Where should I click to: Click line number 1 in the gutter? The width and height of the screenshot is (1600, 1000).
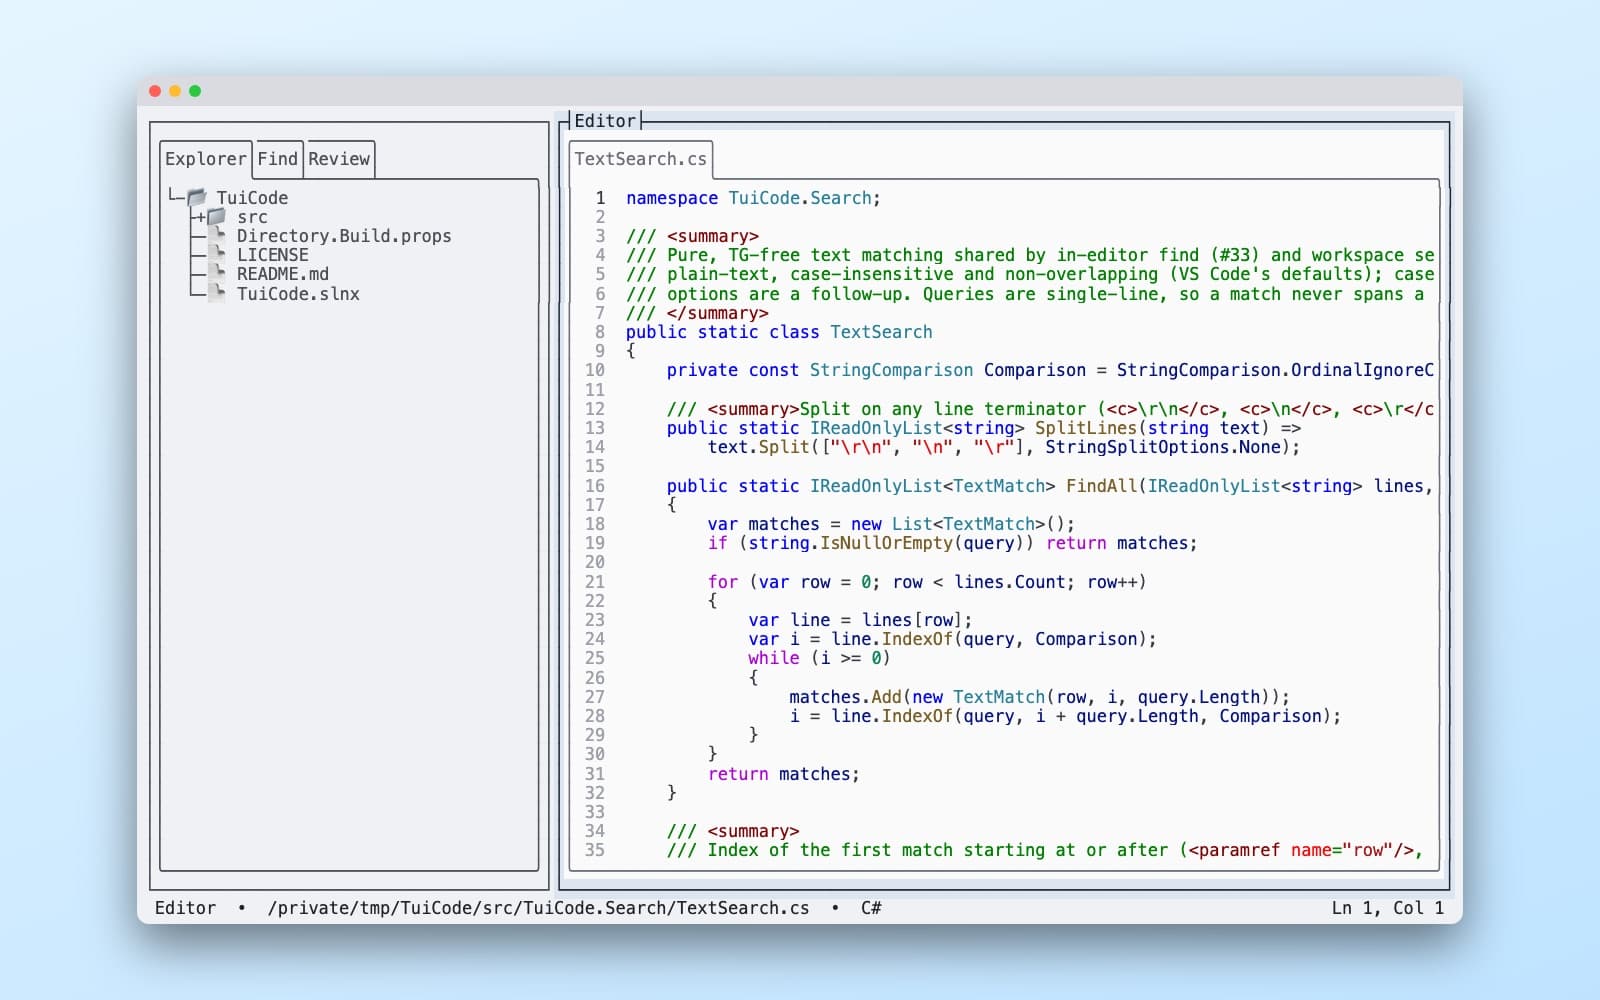[x=600, y=198]
